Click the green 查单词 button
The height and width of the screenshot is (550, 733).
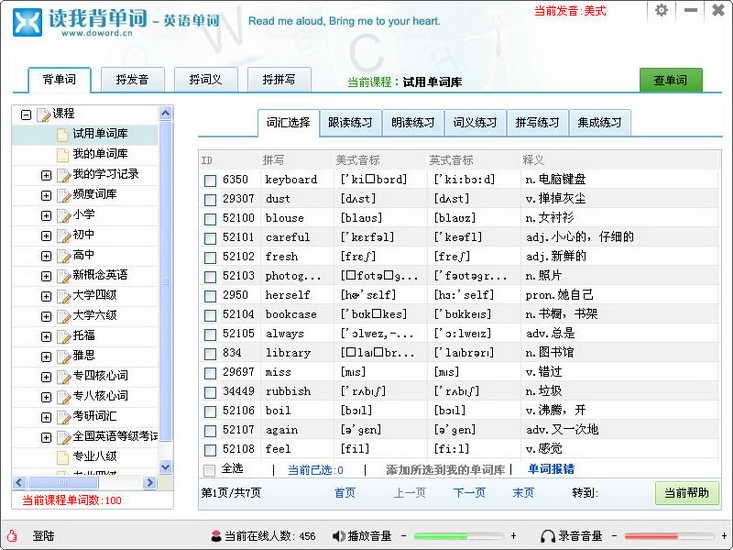click(x=671, y=80)
